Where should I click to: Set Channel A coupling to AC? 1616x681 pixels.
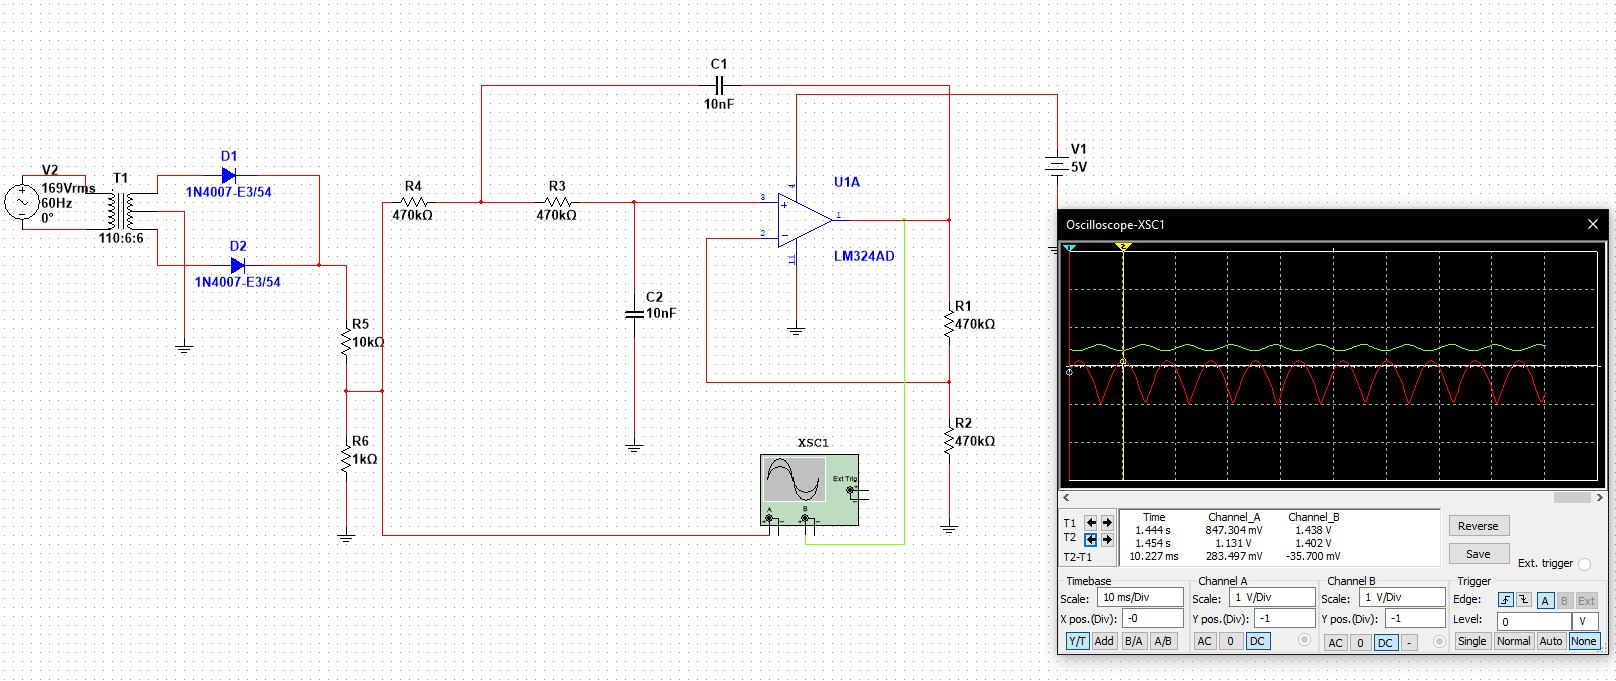coord(1205,641)
